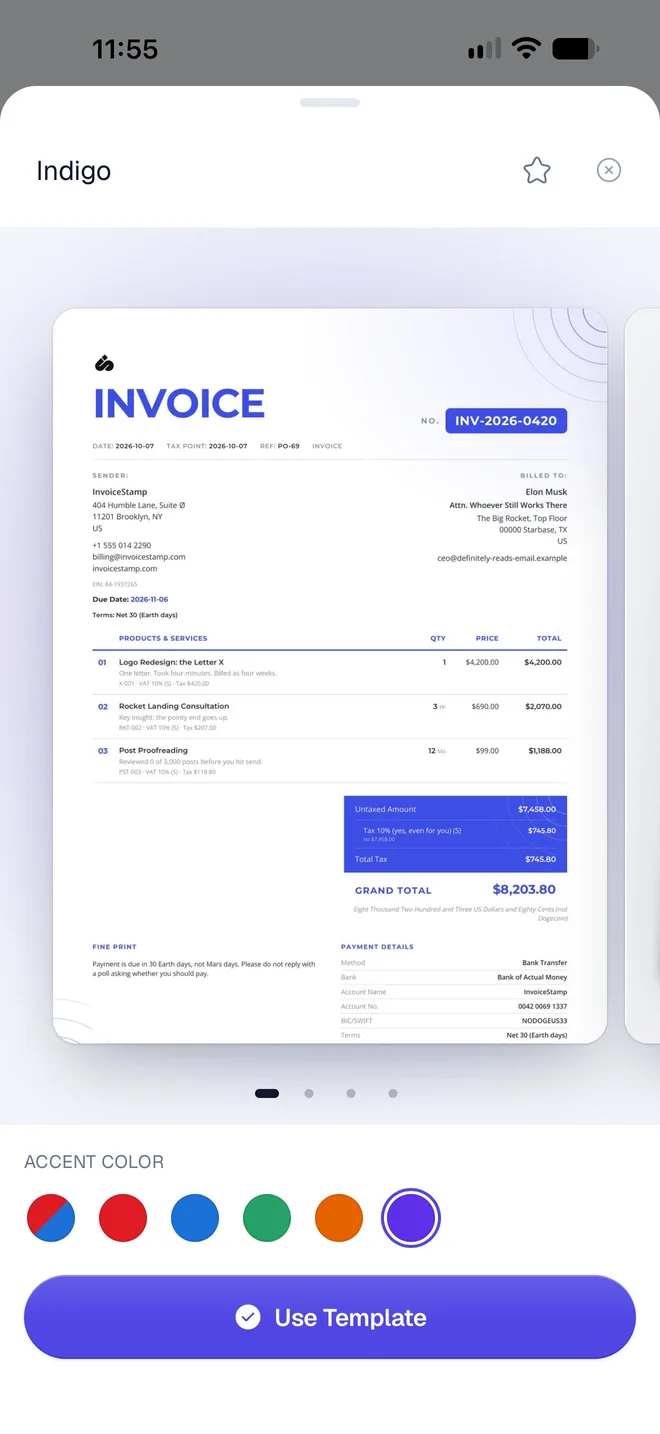This screenshot has height=1434, width=660.
Task: Pick the orange accent color
Action: click(339, 1218)
